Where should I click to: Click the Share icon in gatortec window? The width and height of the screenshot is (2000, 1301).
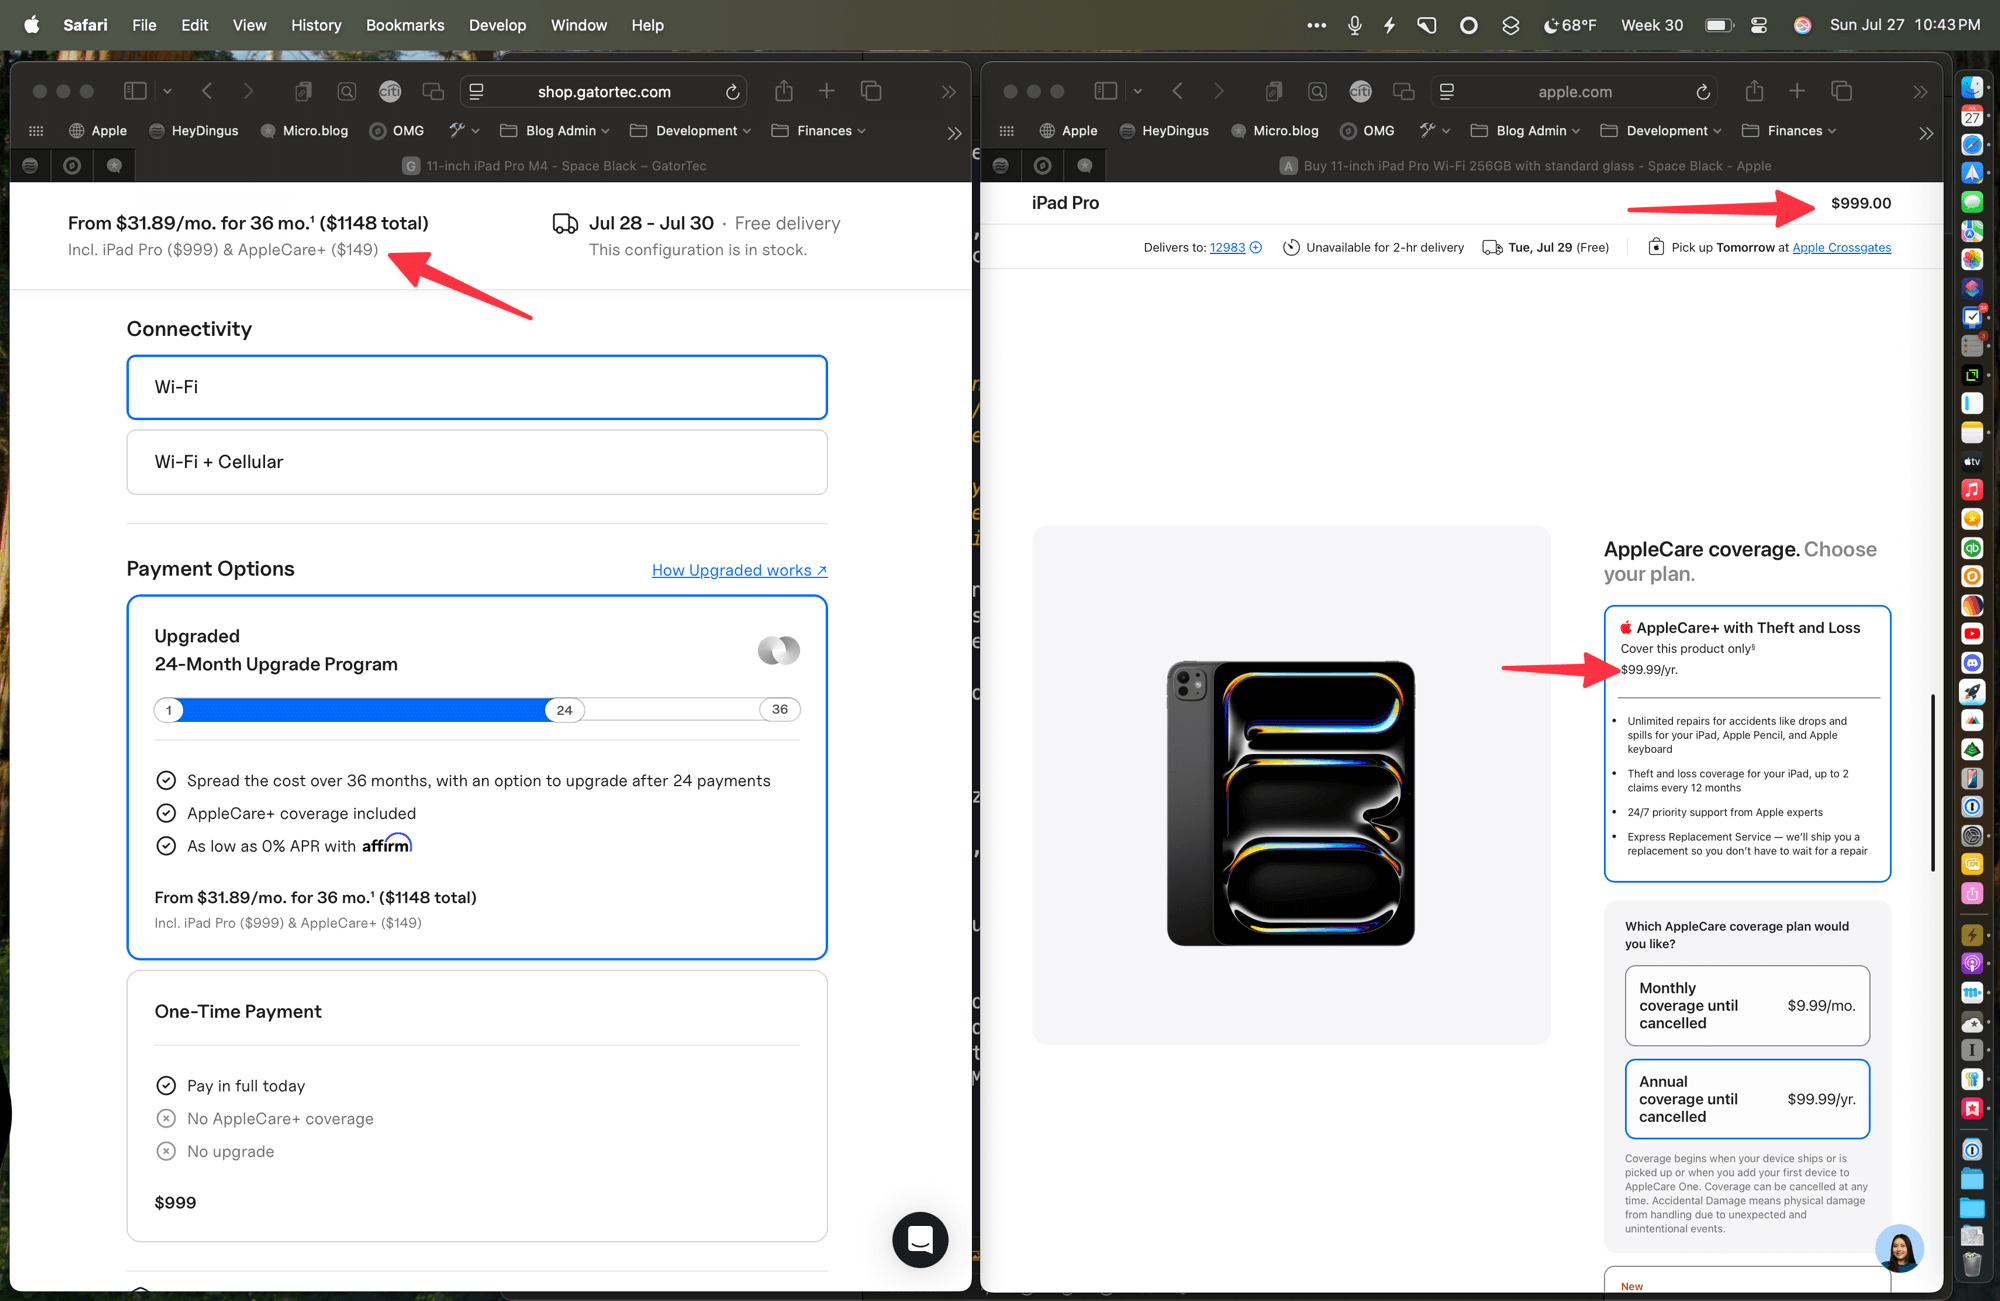[783, 92]
